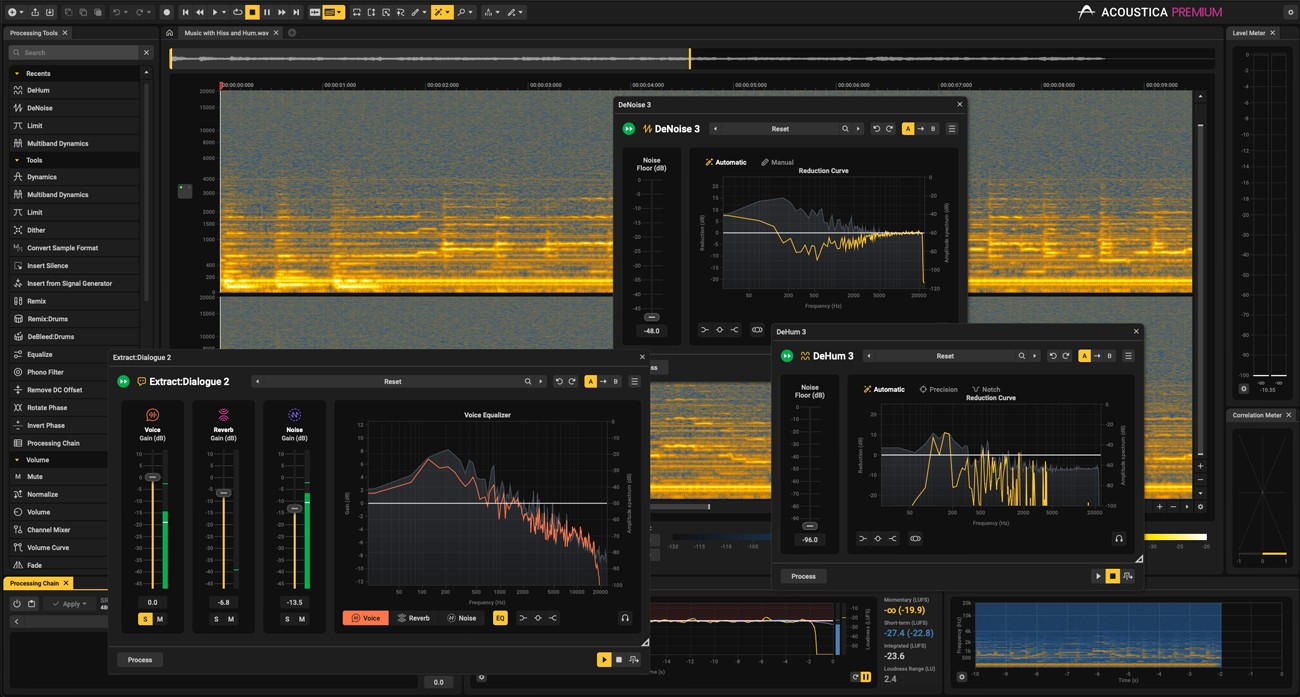This screenshot has width=1300, height=697.
Task: Toggle Loop playback in main toolbar
Action: click(x=238, y=12)
